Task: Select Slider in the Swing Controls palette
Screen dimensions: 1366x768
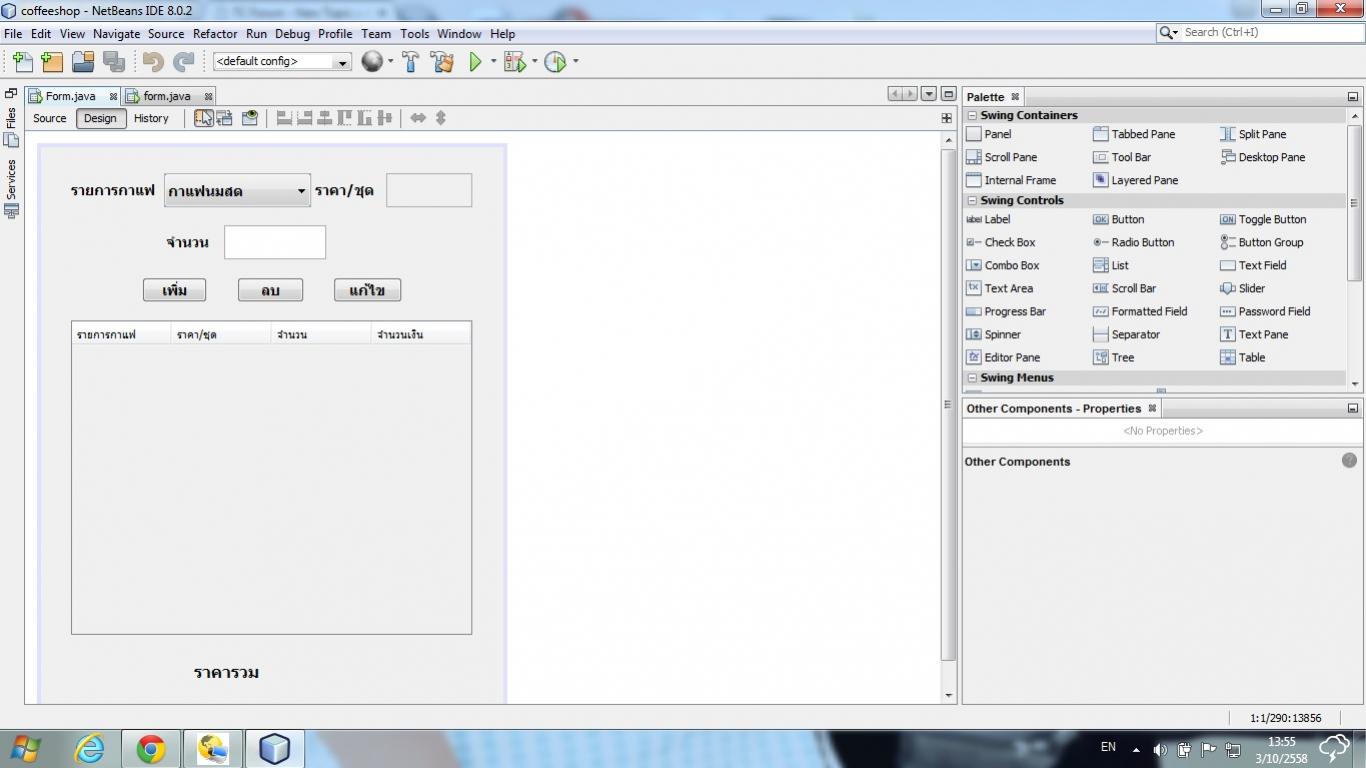Action: (1251, 288)
